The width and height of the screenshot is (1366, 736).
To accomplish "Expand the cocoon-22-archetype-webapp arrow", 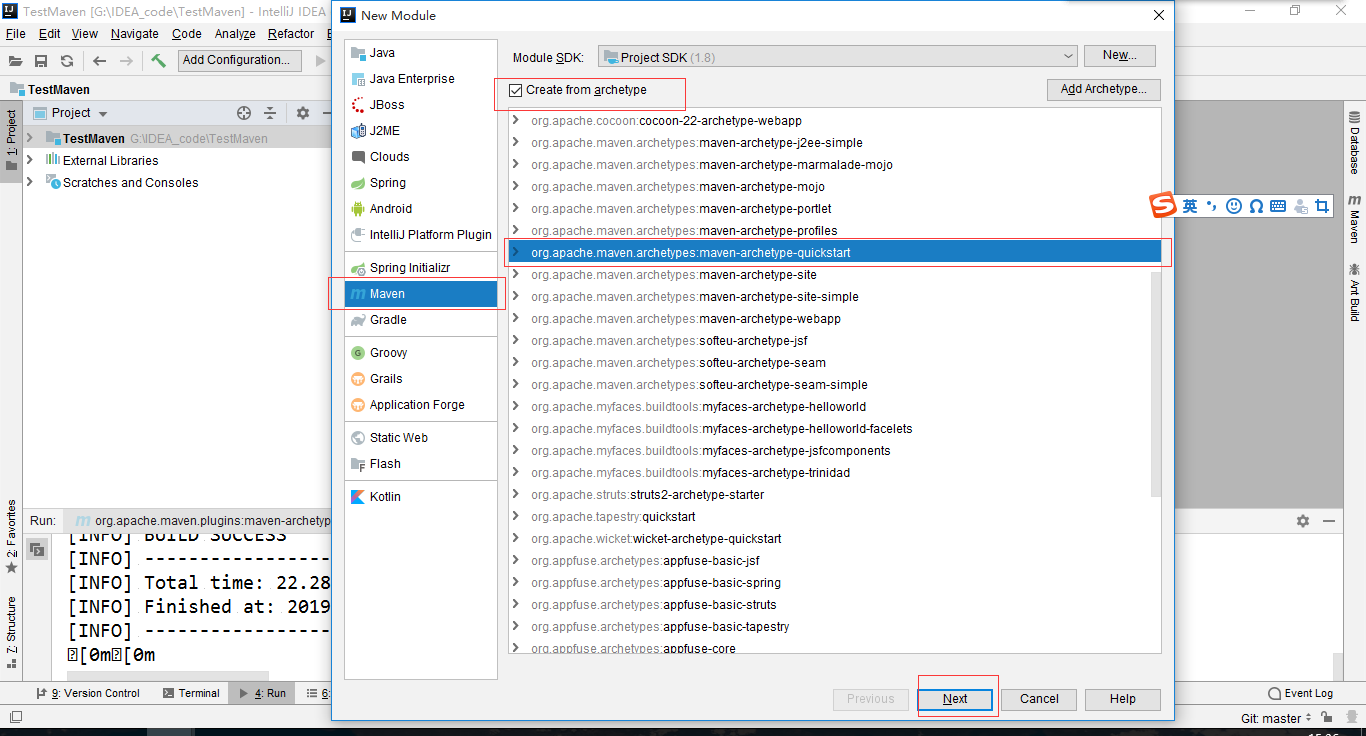I will click(516, 121).
